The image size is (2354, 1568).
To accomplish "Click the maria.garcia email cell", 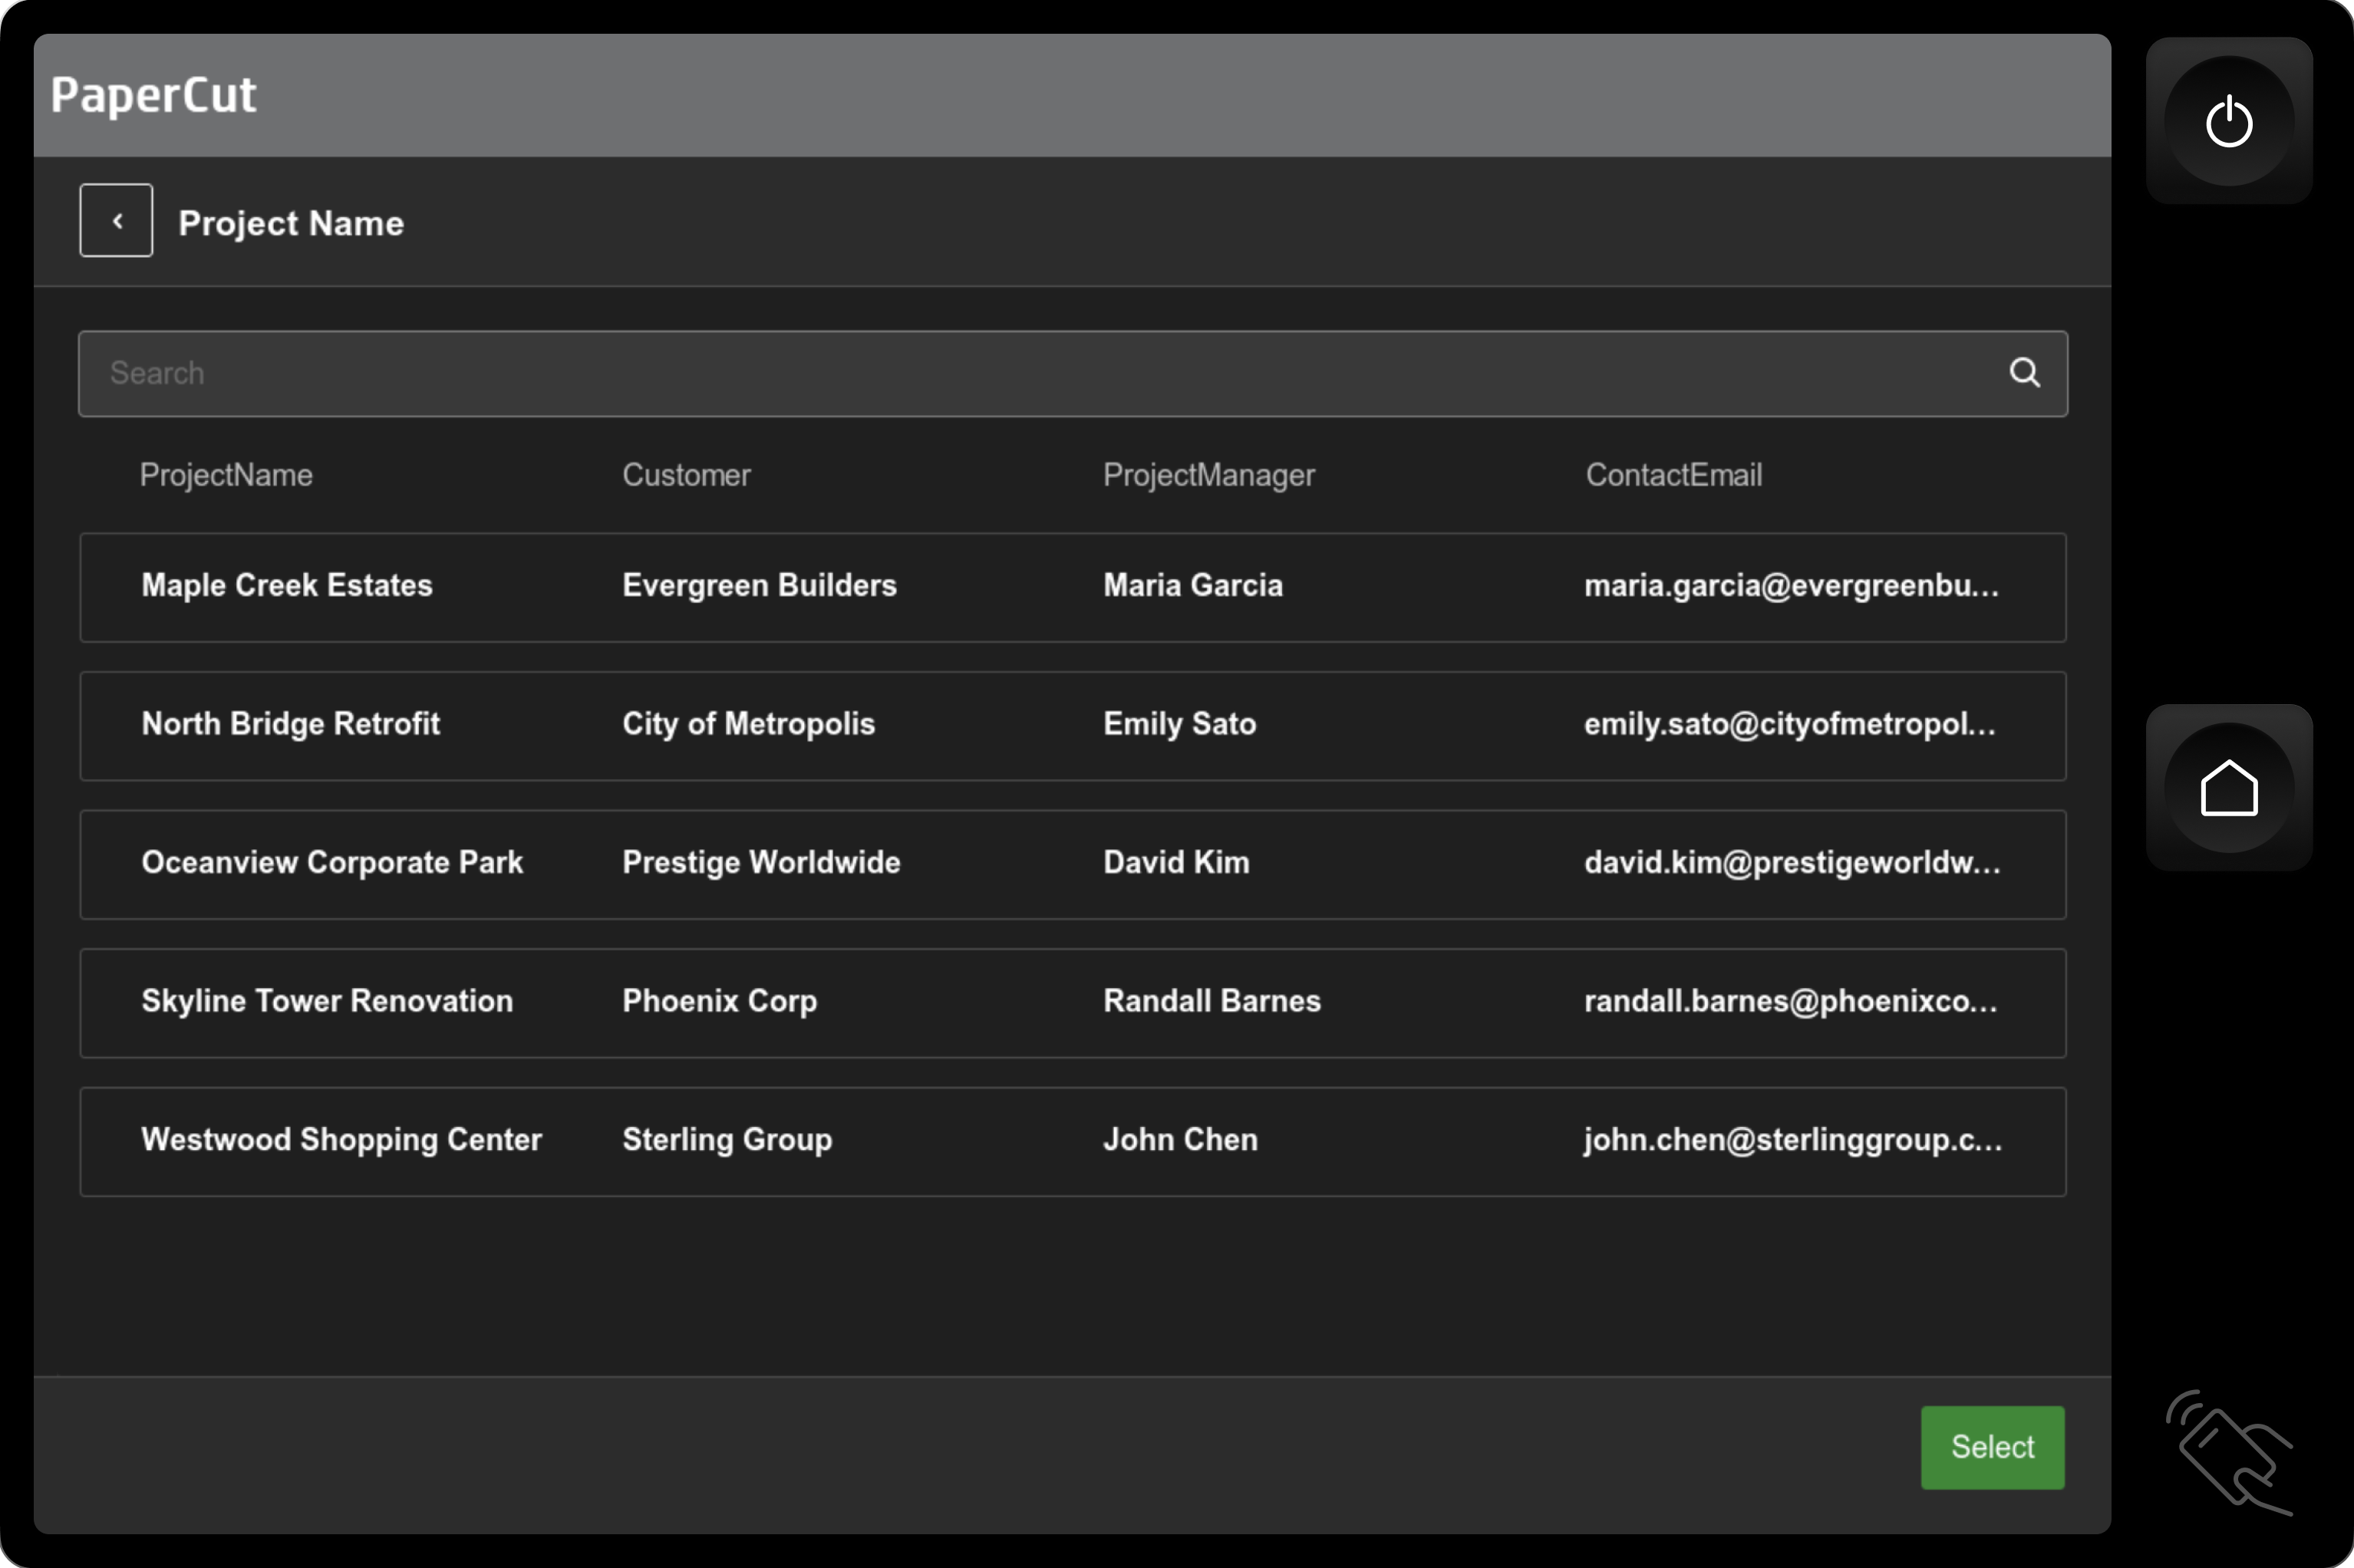I will pyautogui.click(x=1790, y=586).
